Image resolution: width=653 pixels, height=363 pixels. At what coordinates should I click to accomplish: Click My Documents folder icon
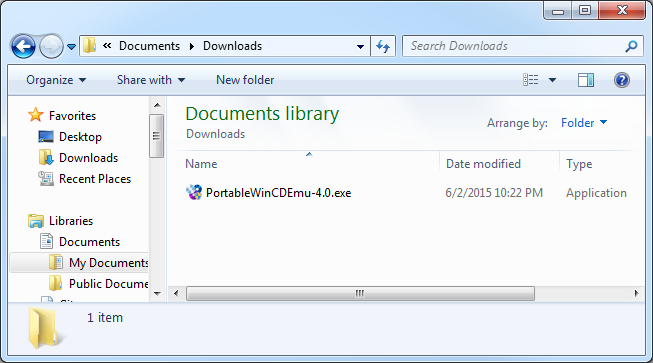[x=55, y=262]
